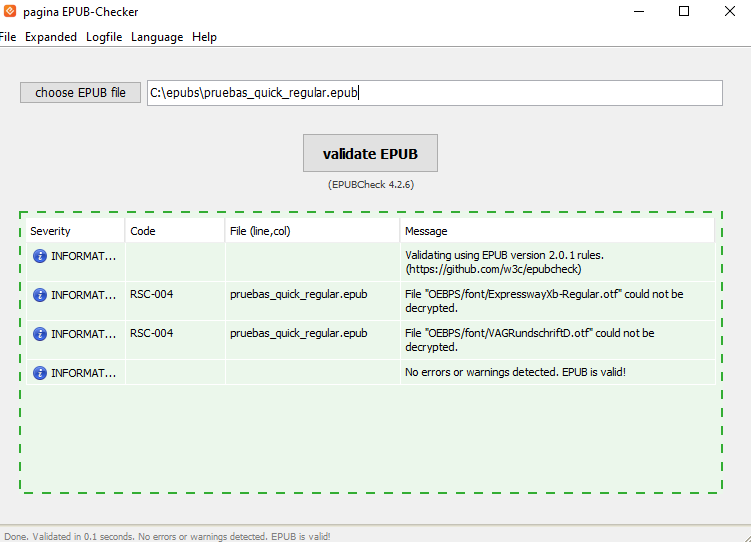
Task: Open the File menu
Action: coord(8,37)
